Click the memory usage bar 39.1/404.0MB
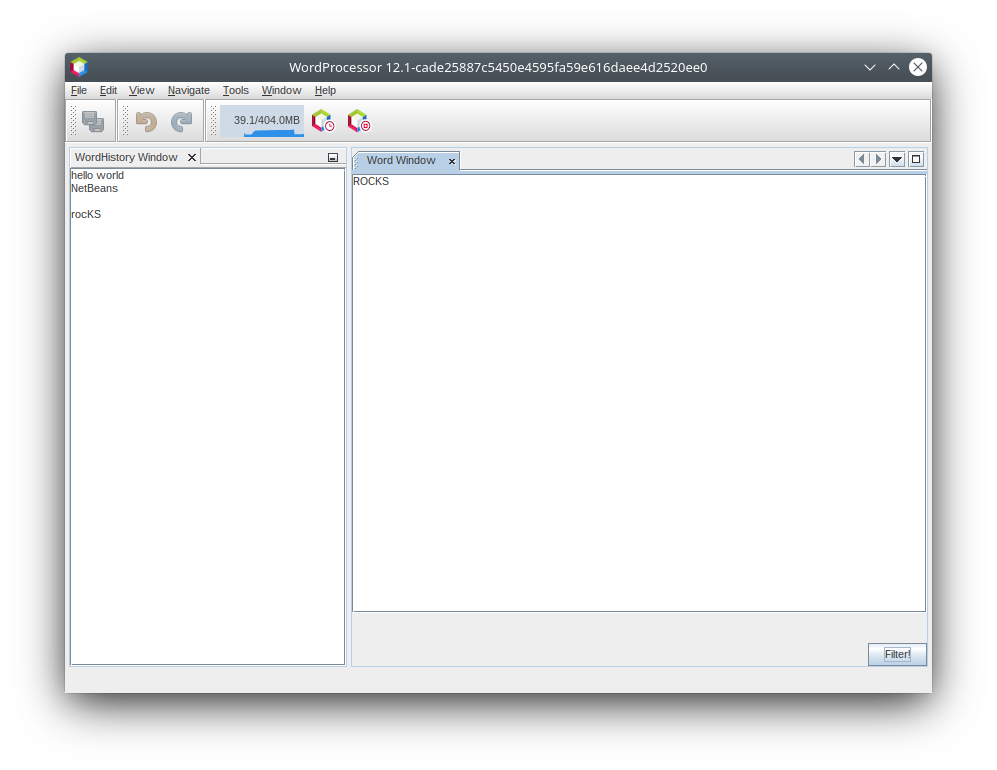Screen dimensions: 997x770 (x=262, y=121)
